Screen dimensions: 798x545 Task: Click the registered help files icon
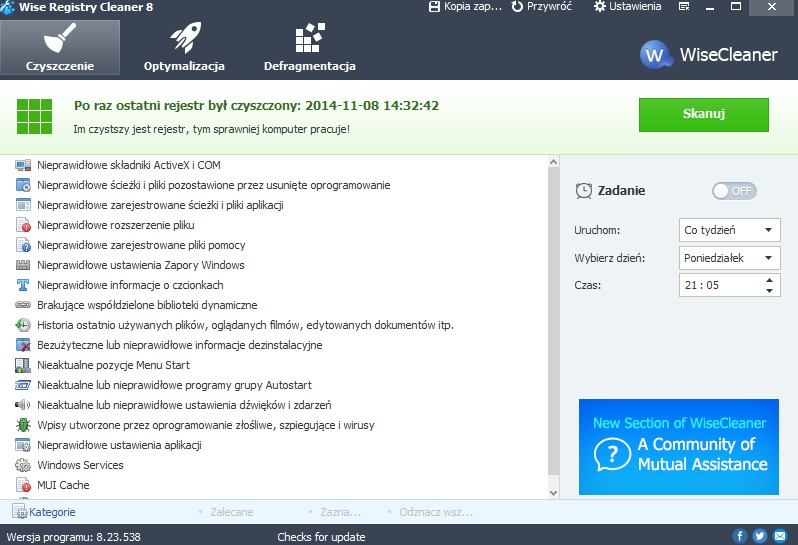[23, 245]
